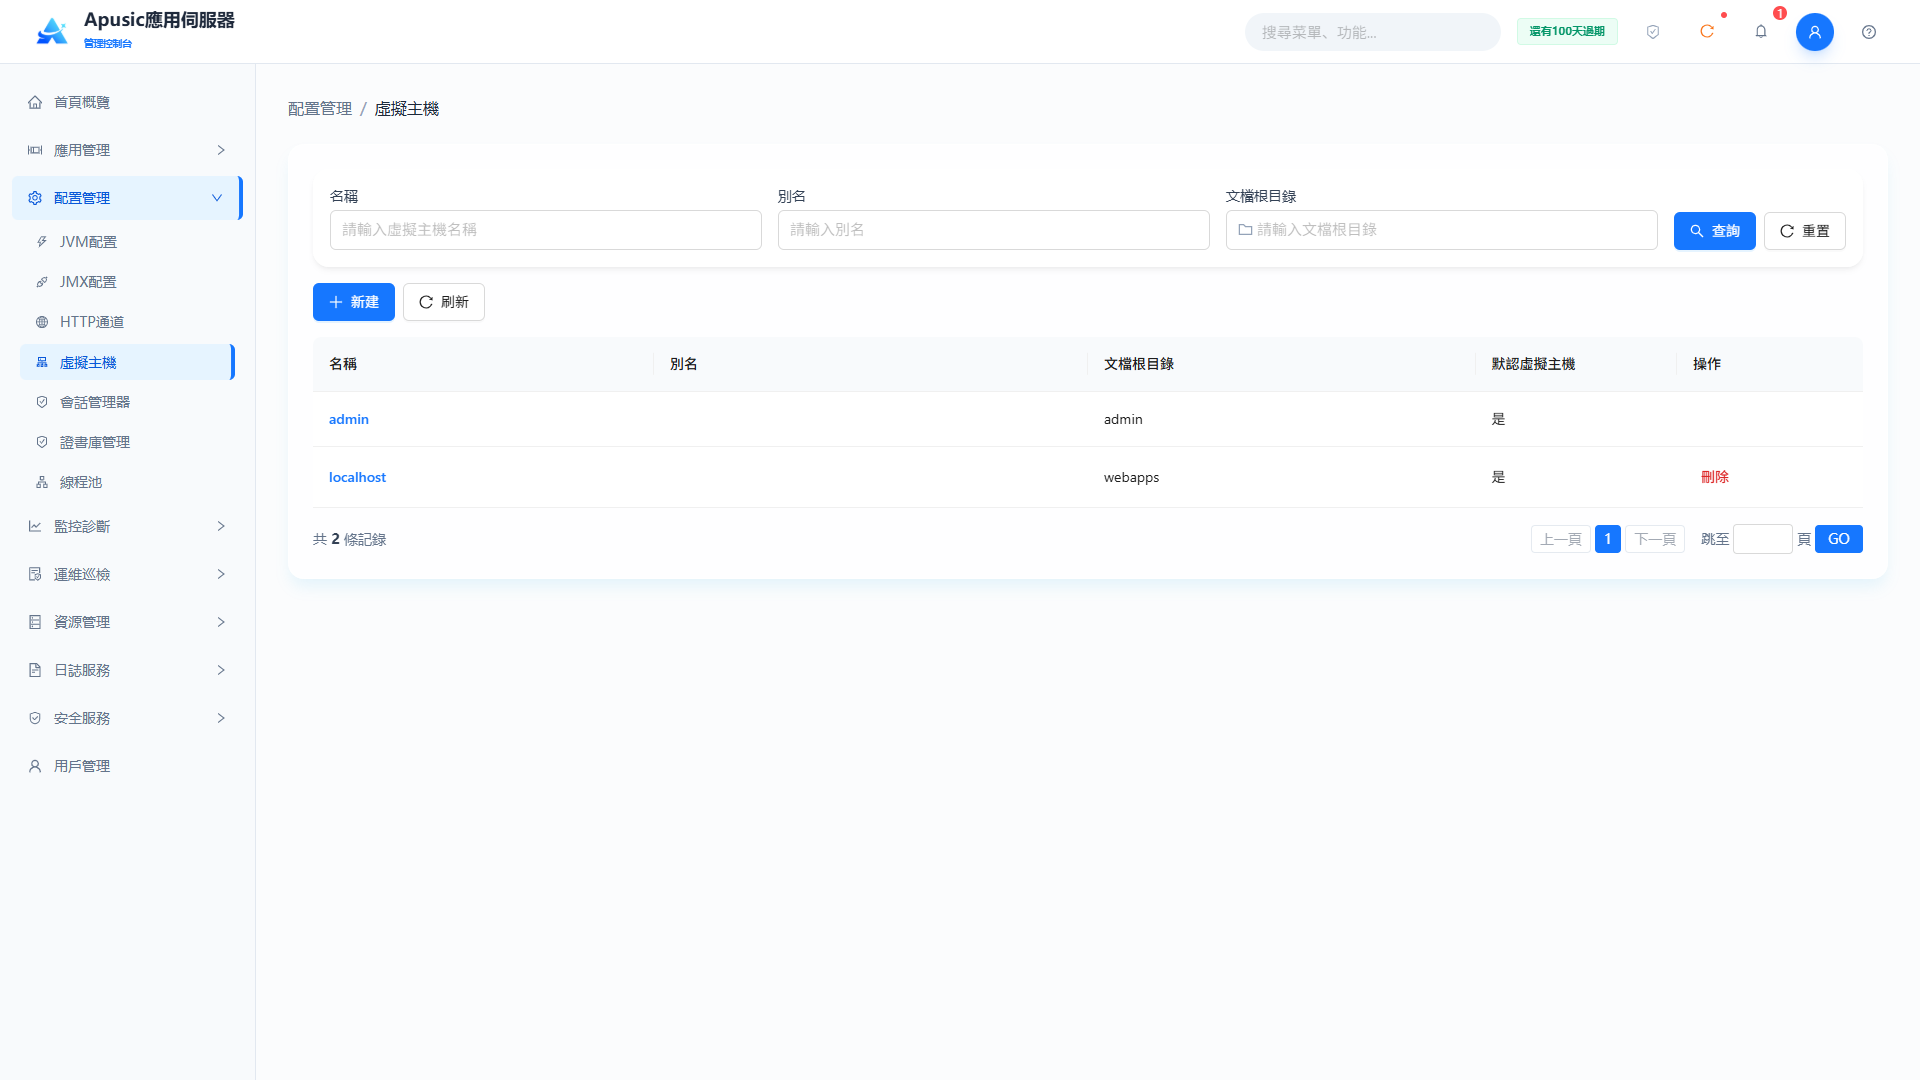Expand the 監控診斷 menu chevron
The width and height of the screenshot is (1920, 1080).
tap(221, 526)
